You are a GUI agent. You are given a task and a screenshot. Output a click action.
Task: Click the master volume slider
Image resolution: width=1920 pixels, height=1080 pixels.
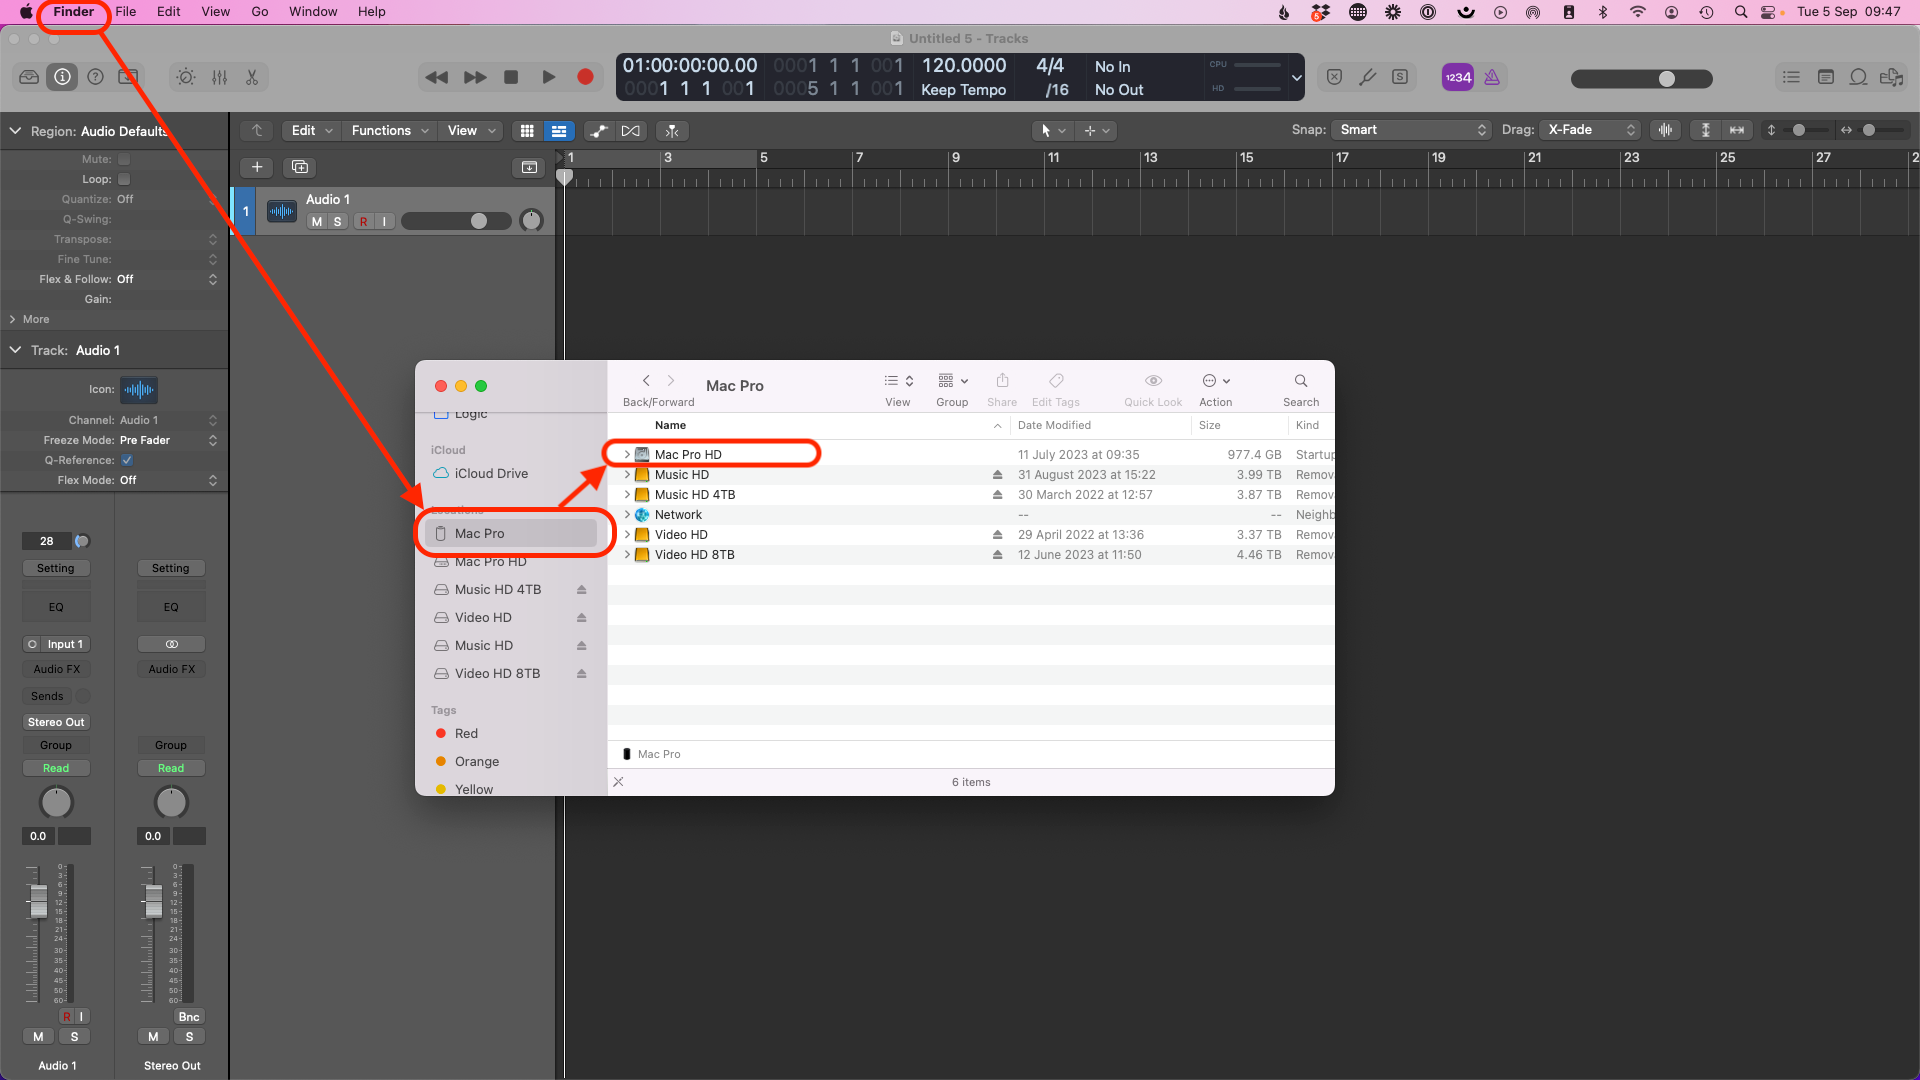1665,78
